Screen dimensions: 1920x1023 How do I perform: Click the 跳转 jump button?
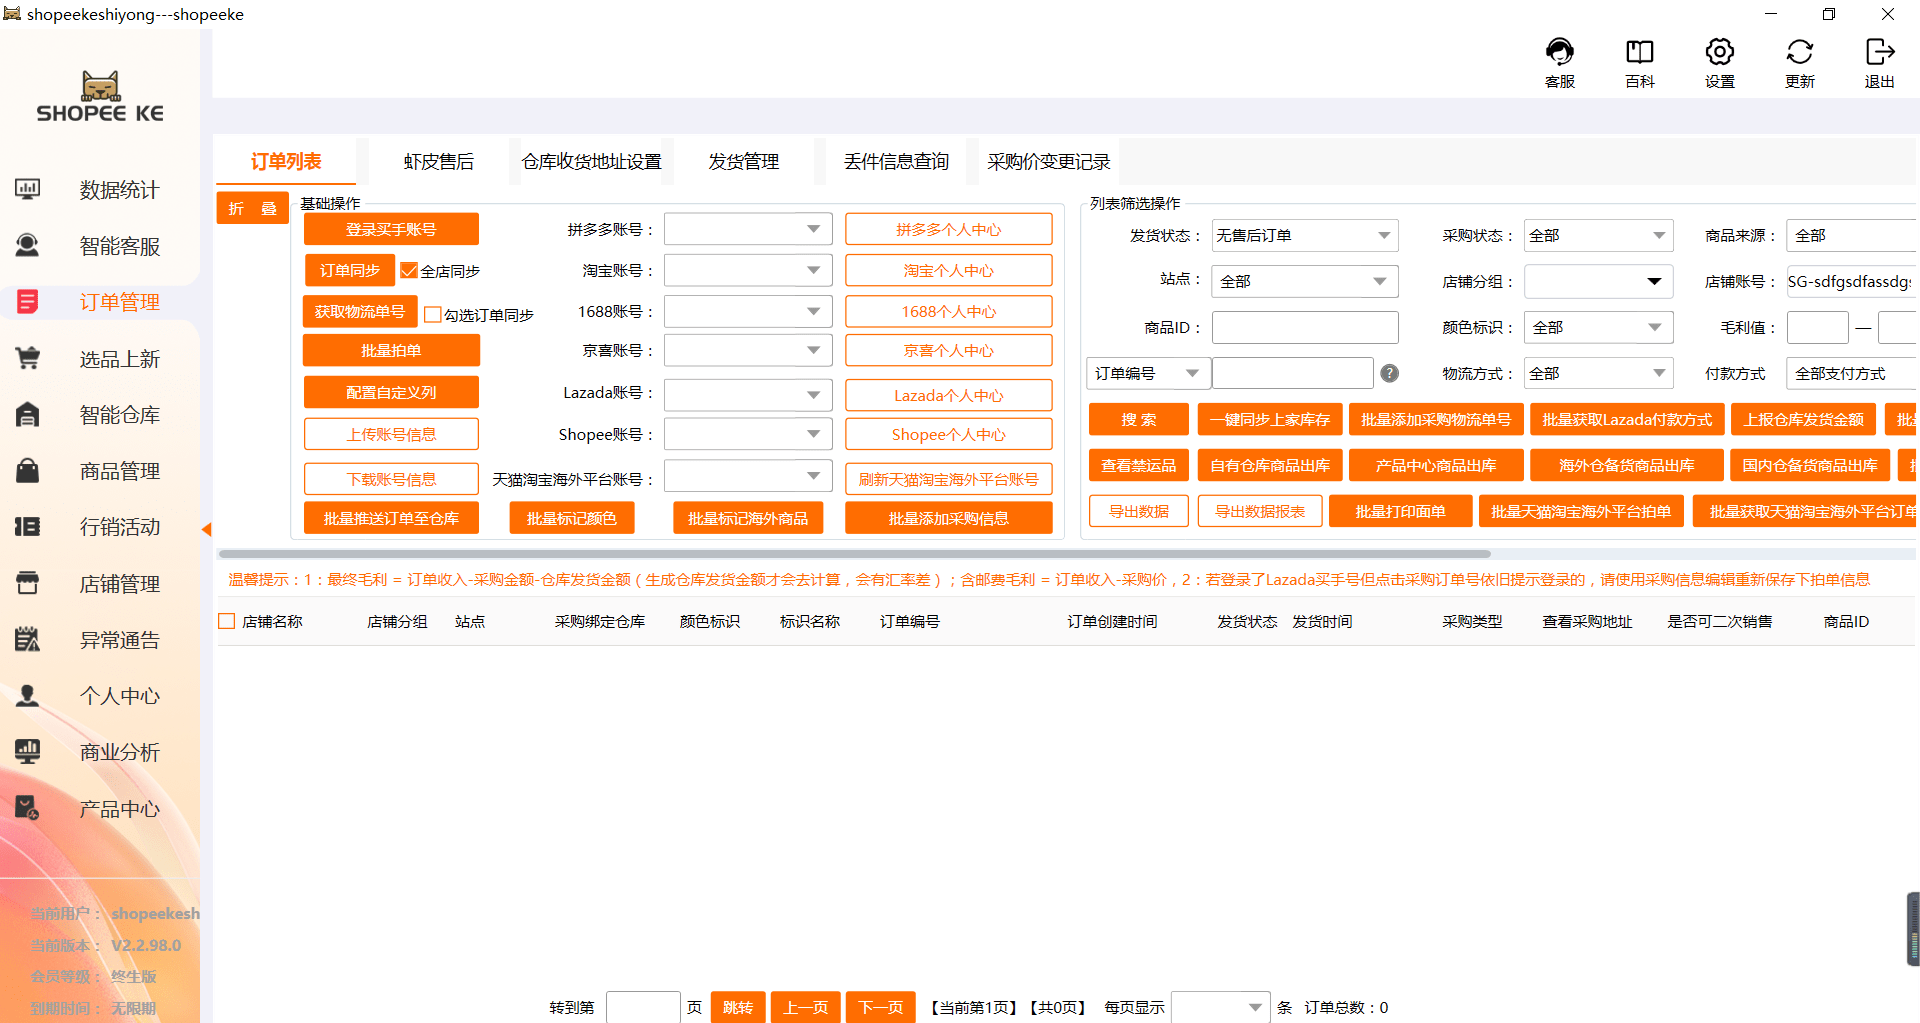click(738, 1007)
